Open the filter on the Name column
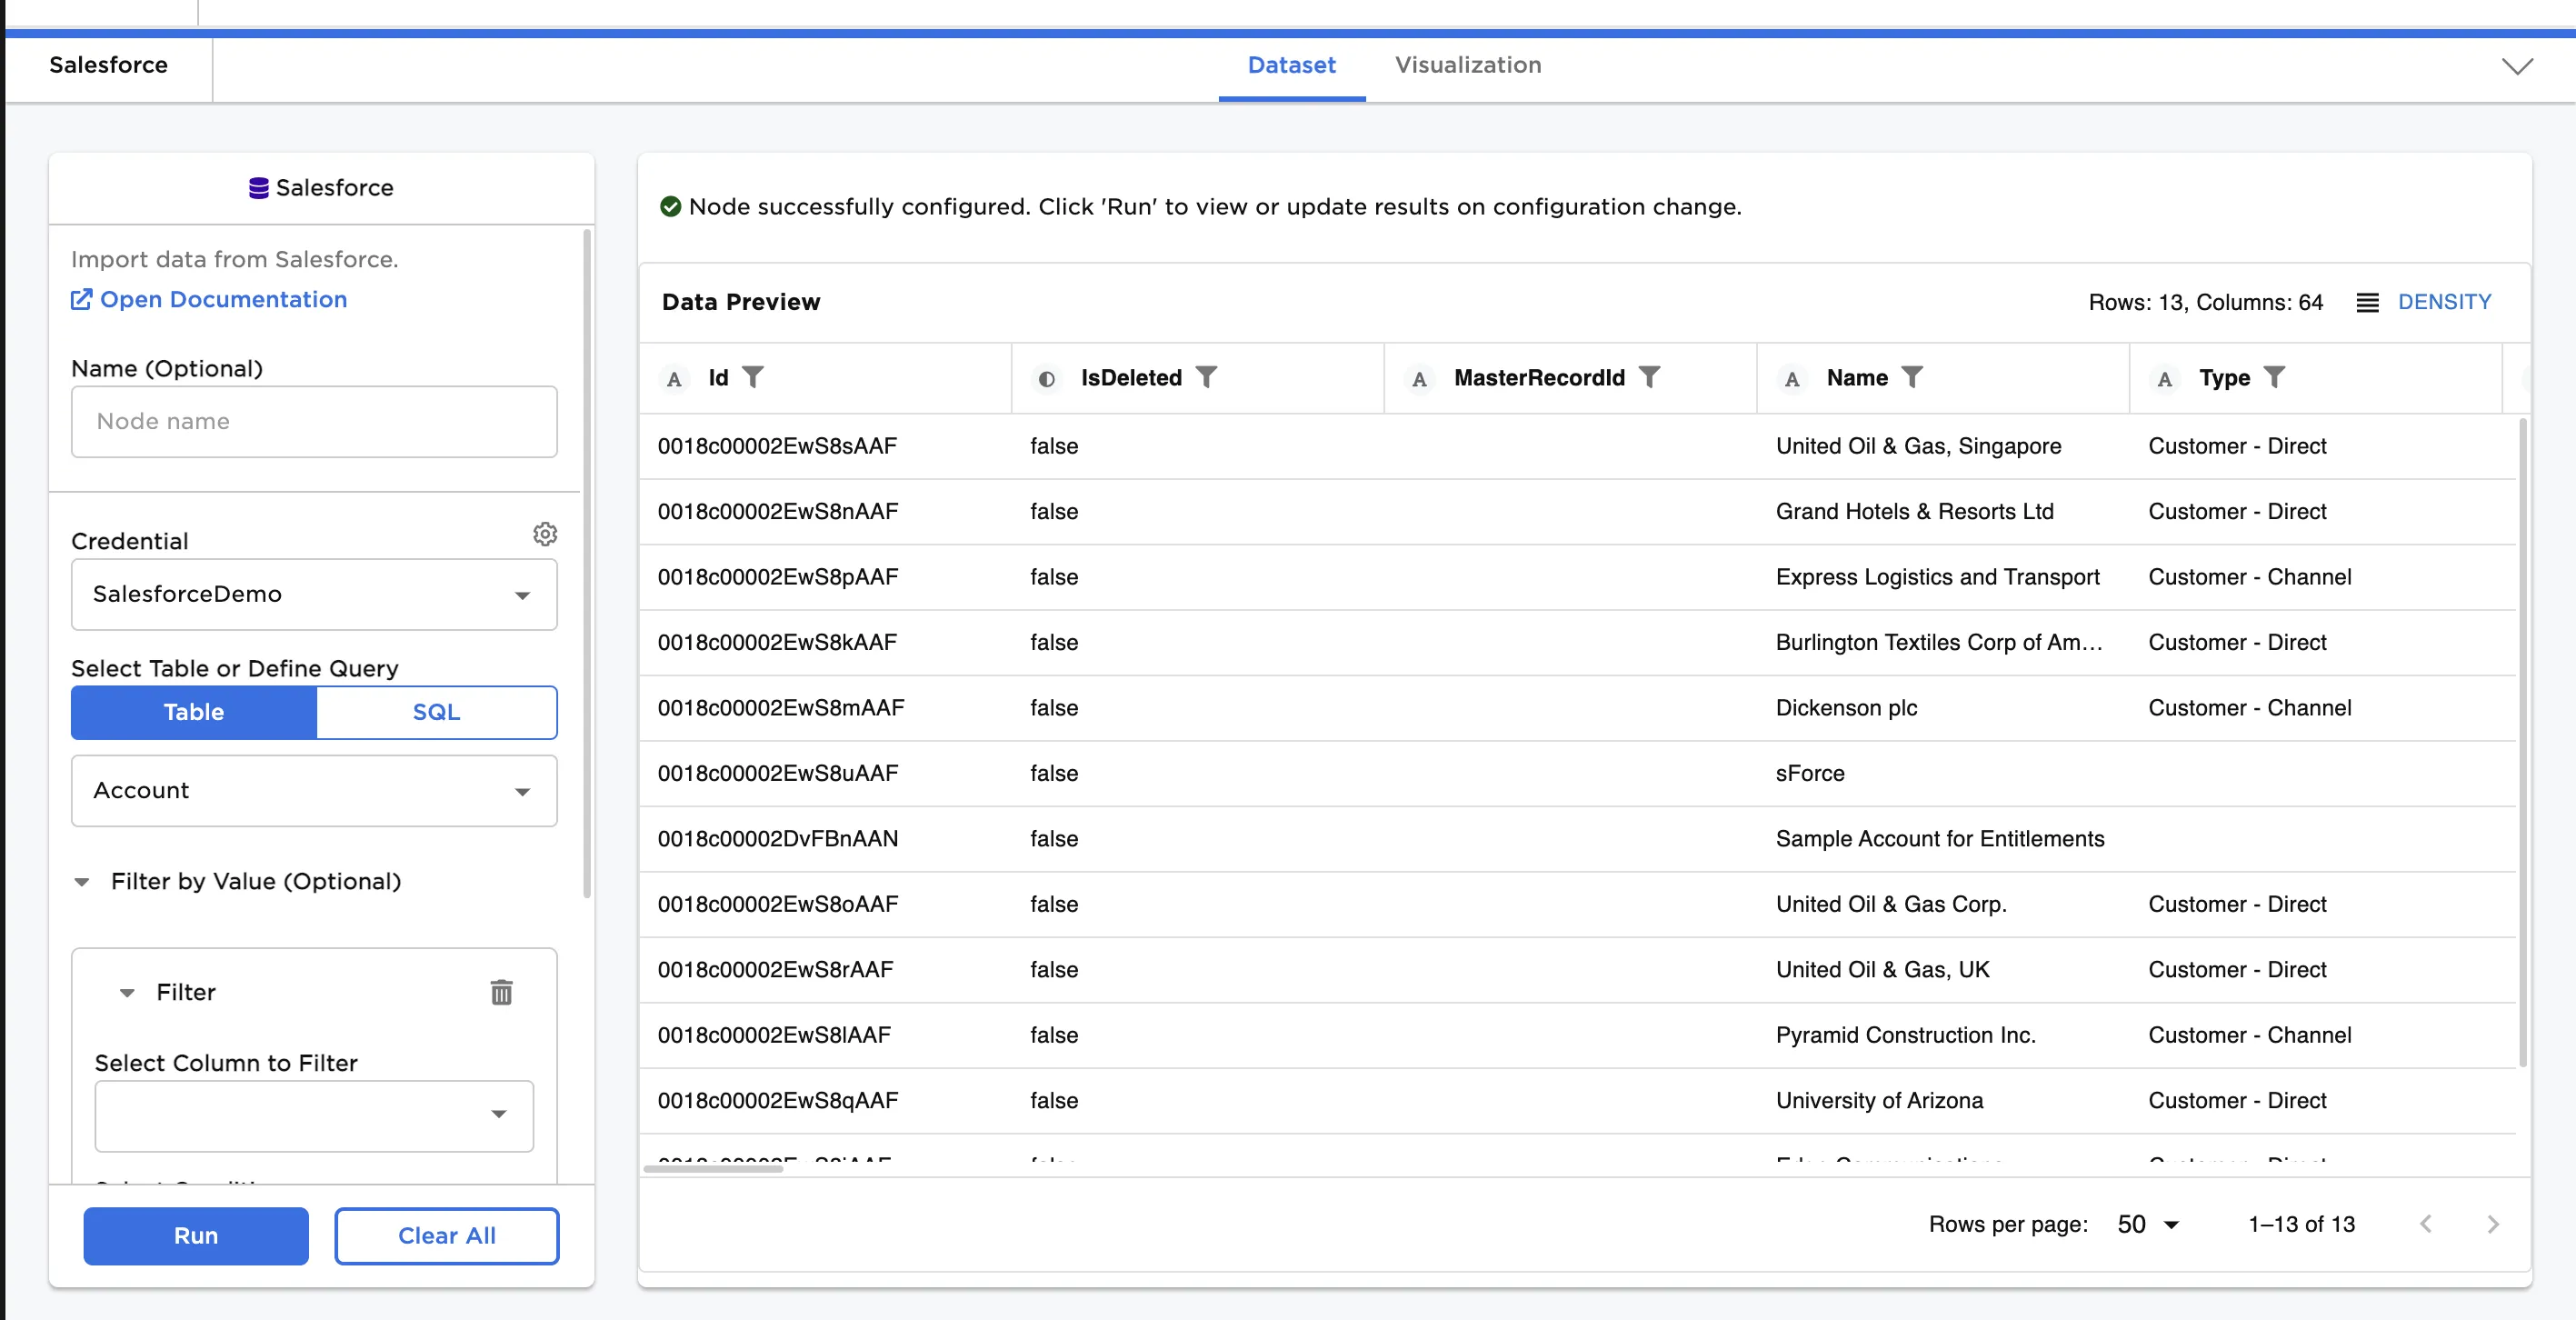 tap(1914, 377)
